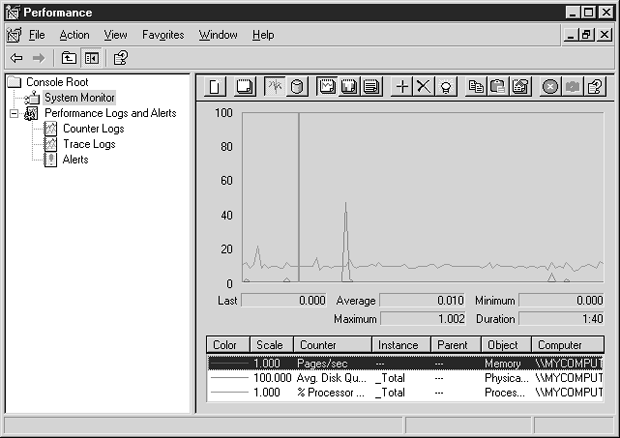Select Trace Logs in the tree
The height and width of the screenshot is (438, 620).
tap(89, 144)
